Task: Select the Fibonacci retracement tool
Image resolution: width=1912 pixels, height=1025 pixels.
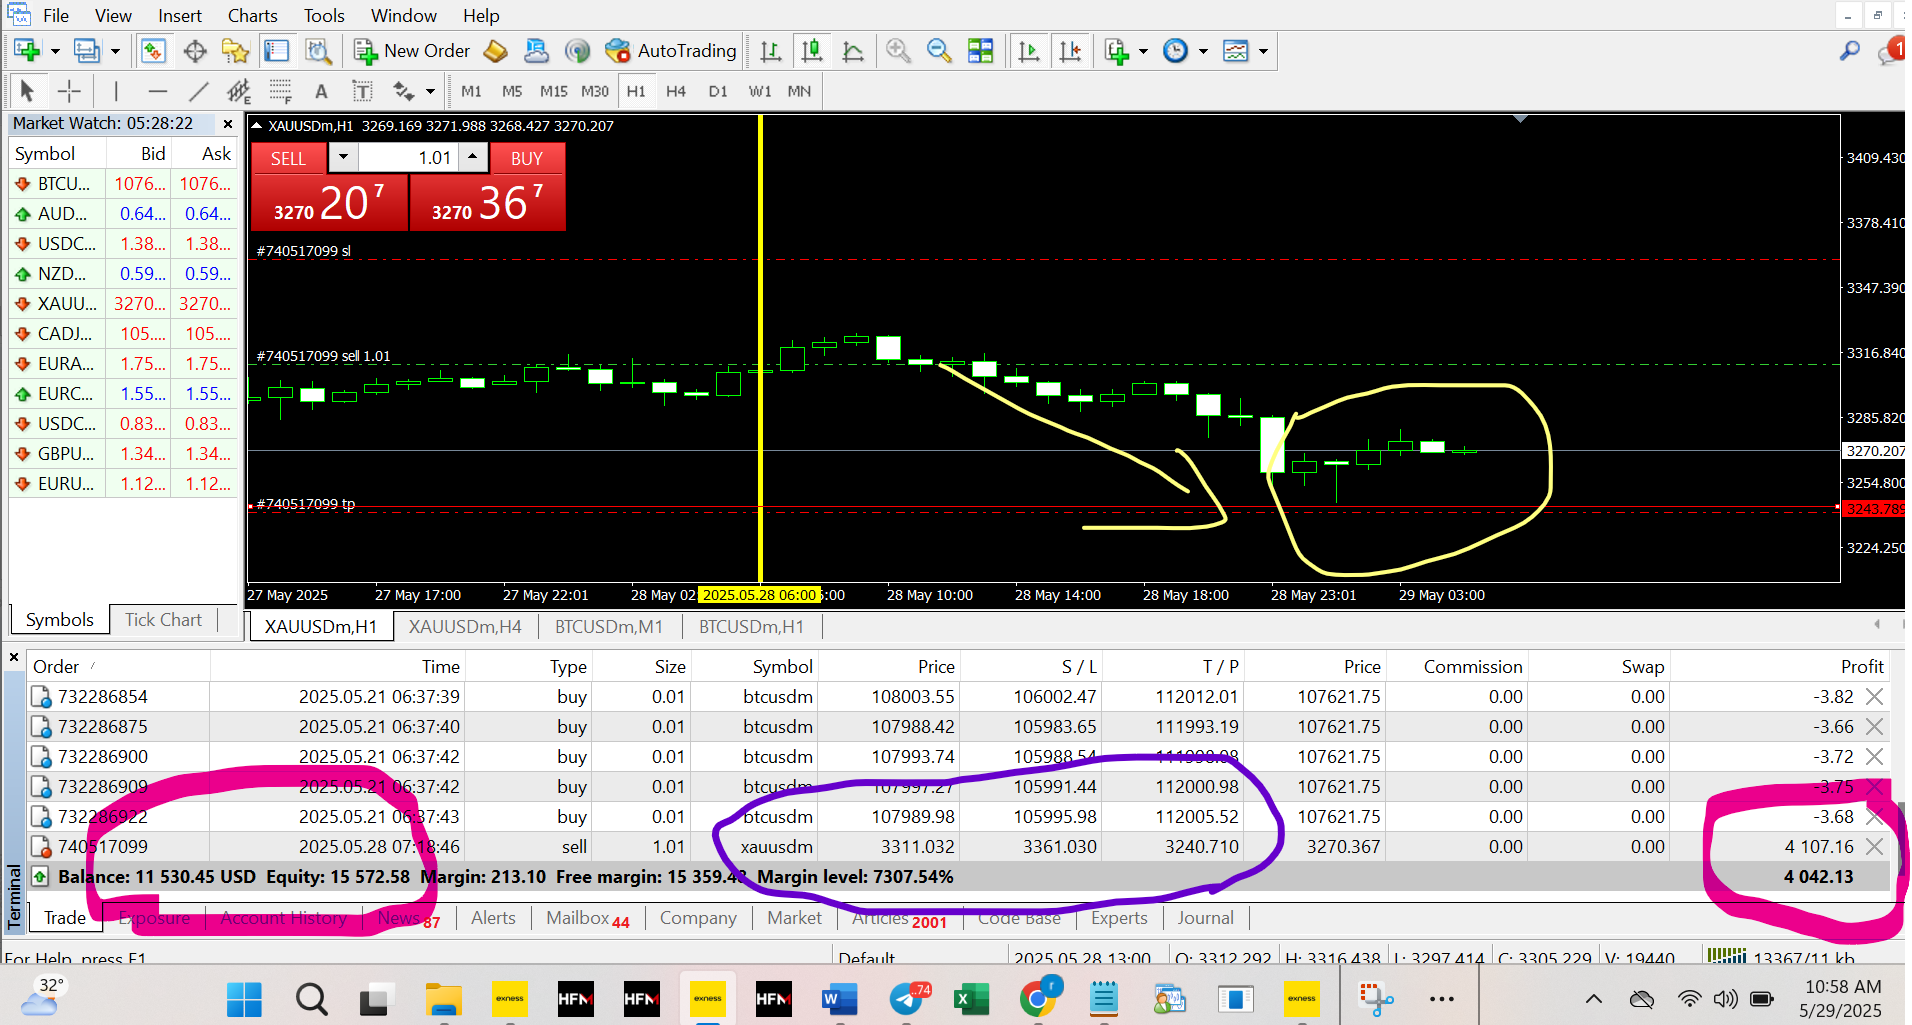Action: [x=281, y=91]
